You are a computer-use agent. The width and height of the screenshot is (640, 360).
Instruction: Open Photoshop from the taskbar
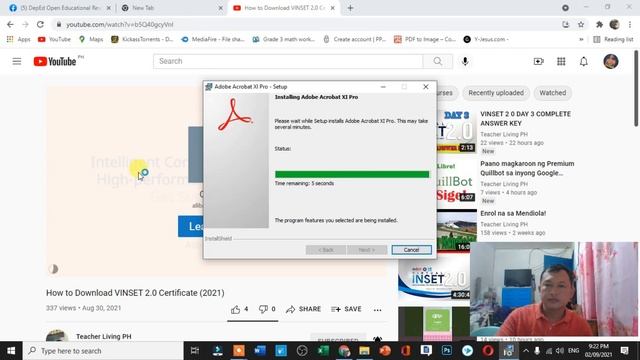pyautogui.click(x=447, y=351)
